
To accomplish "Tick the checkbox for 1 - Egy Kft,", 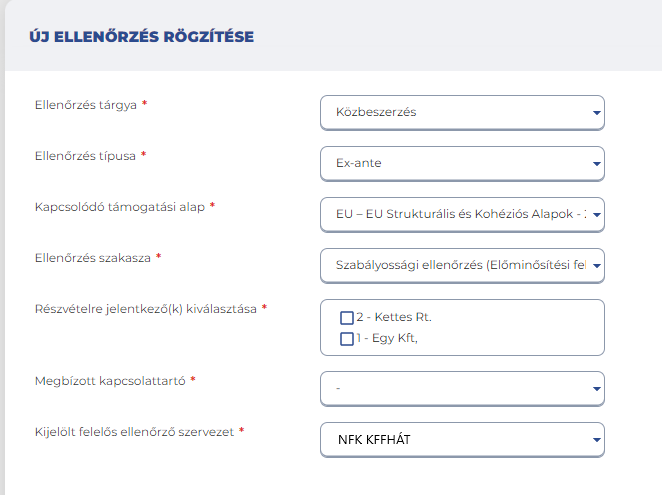I will click(347, 339).
